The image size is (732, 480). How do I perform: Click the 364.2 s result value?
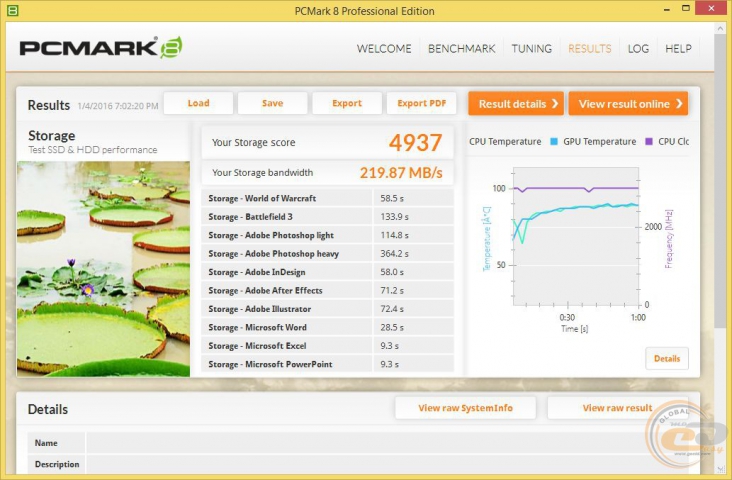[x=394, y=254]
